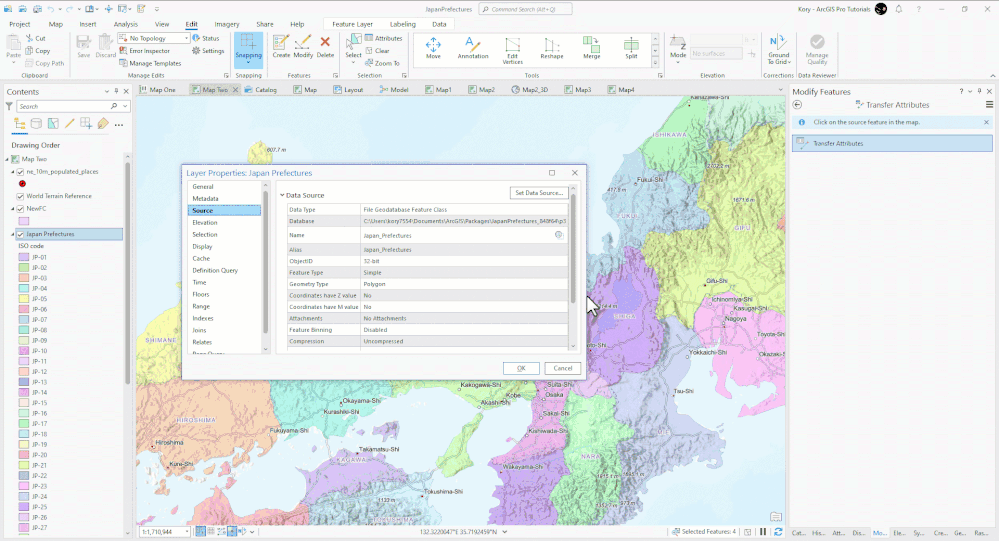Click the JP-01 color swatch
The width and height of the screenshot is (999, 541).
[x=23, y=257]
